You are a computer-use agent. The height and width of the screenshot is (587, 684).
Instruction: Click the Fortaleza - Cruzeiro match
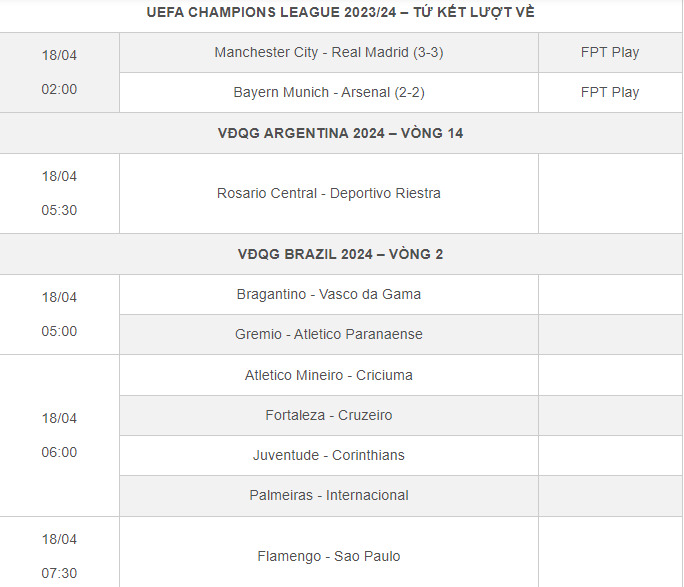329,415
